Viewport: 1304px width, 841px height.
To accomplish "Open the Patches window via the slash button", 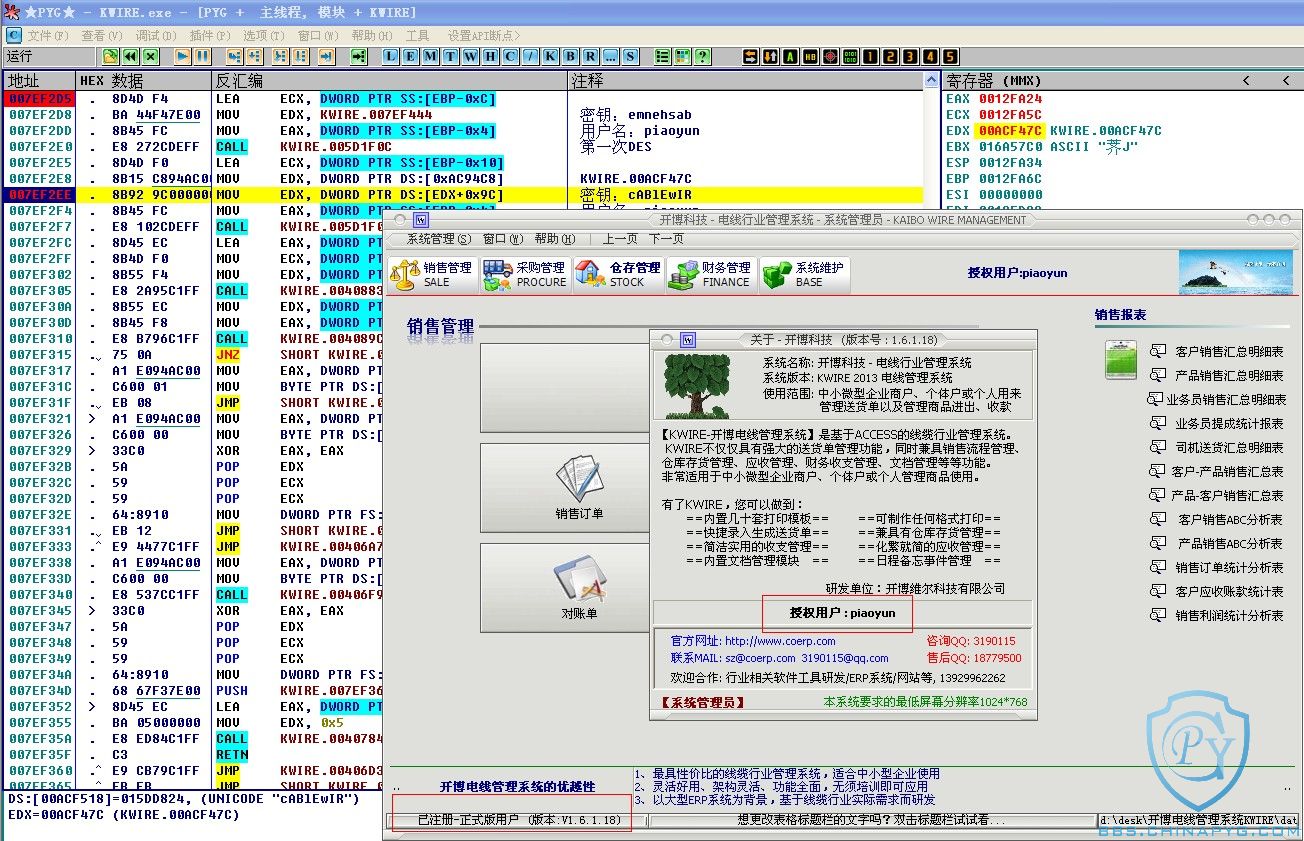I will point(531,56).
